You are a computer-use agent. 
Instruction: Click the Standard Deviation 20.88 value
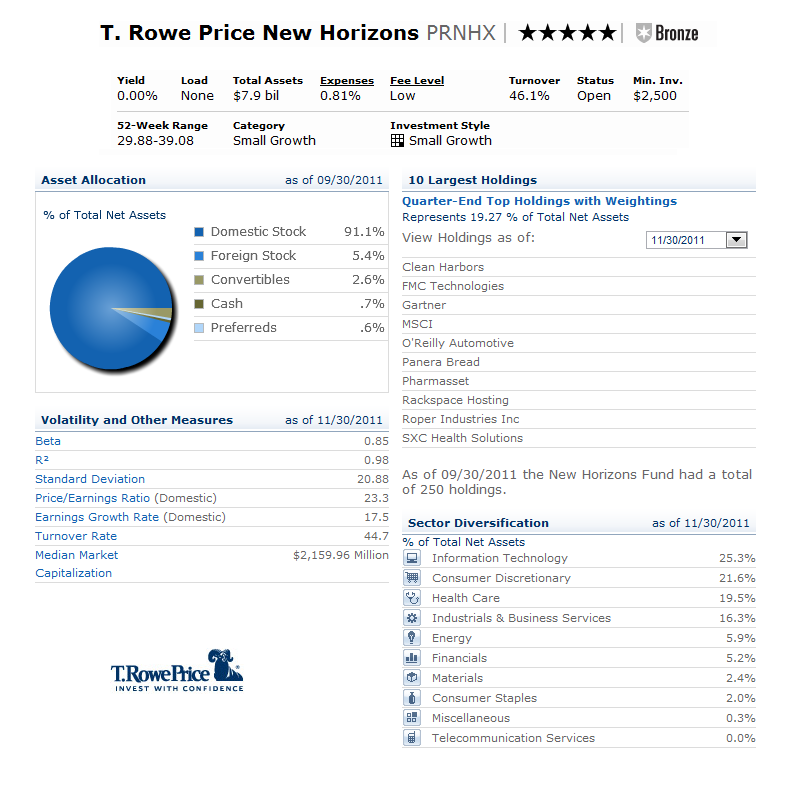pyautogui.click(x=372, y=479)
